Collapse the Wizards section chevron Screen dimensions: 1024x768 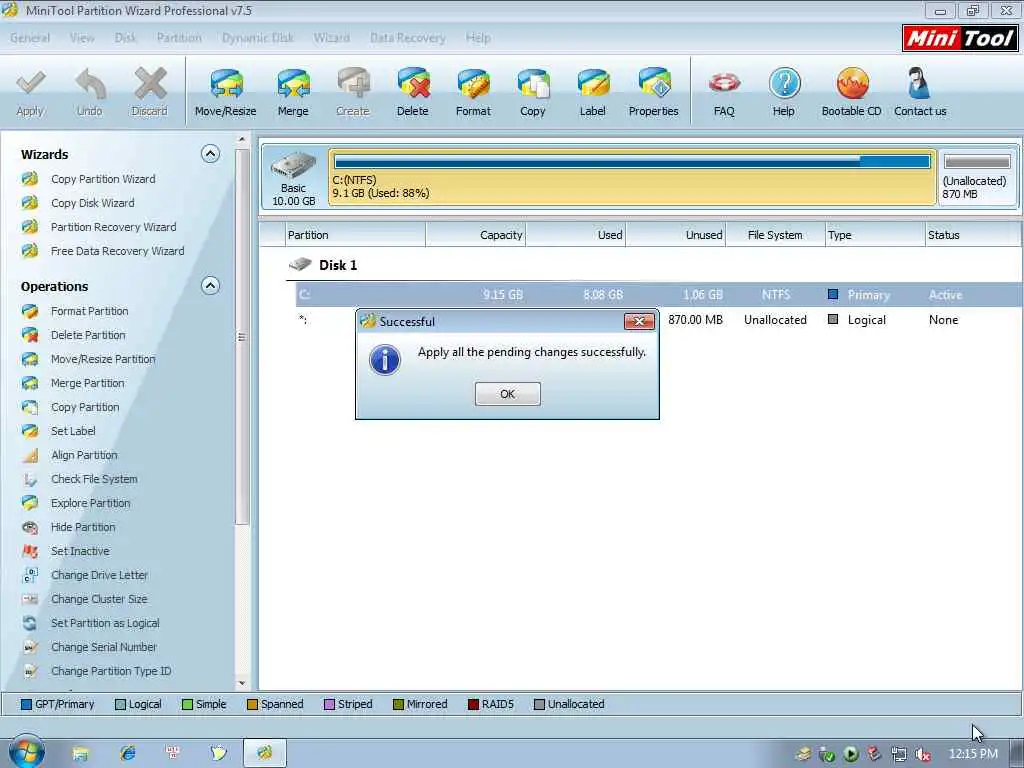click(210, 154)
